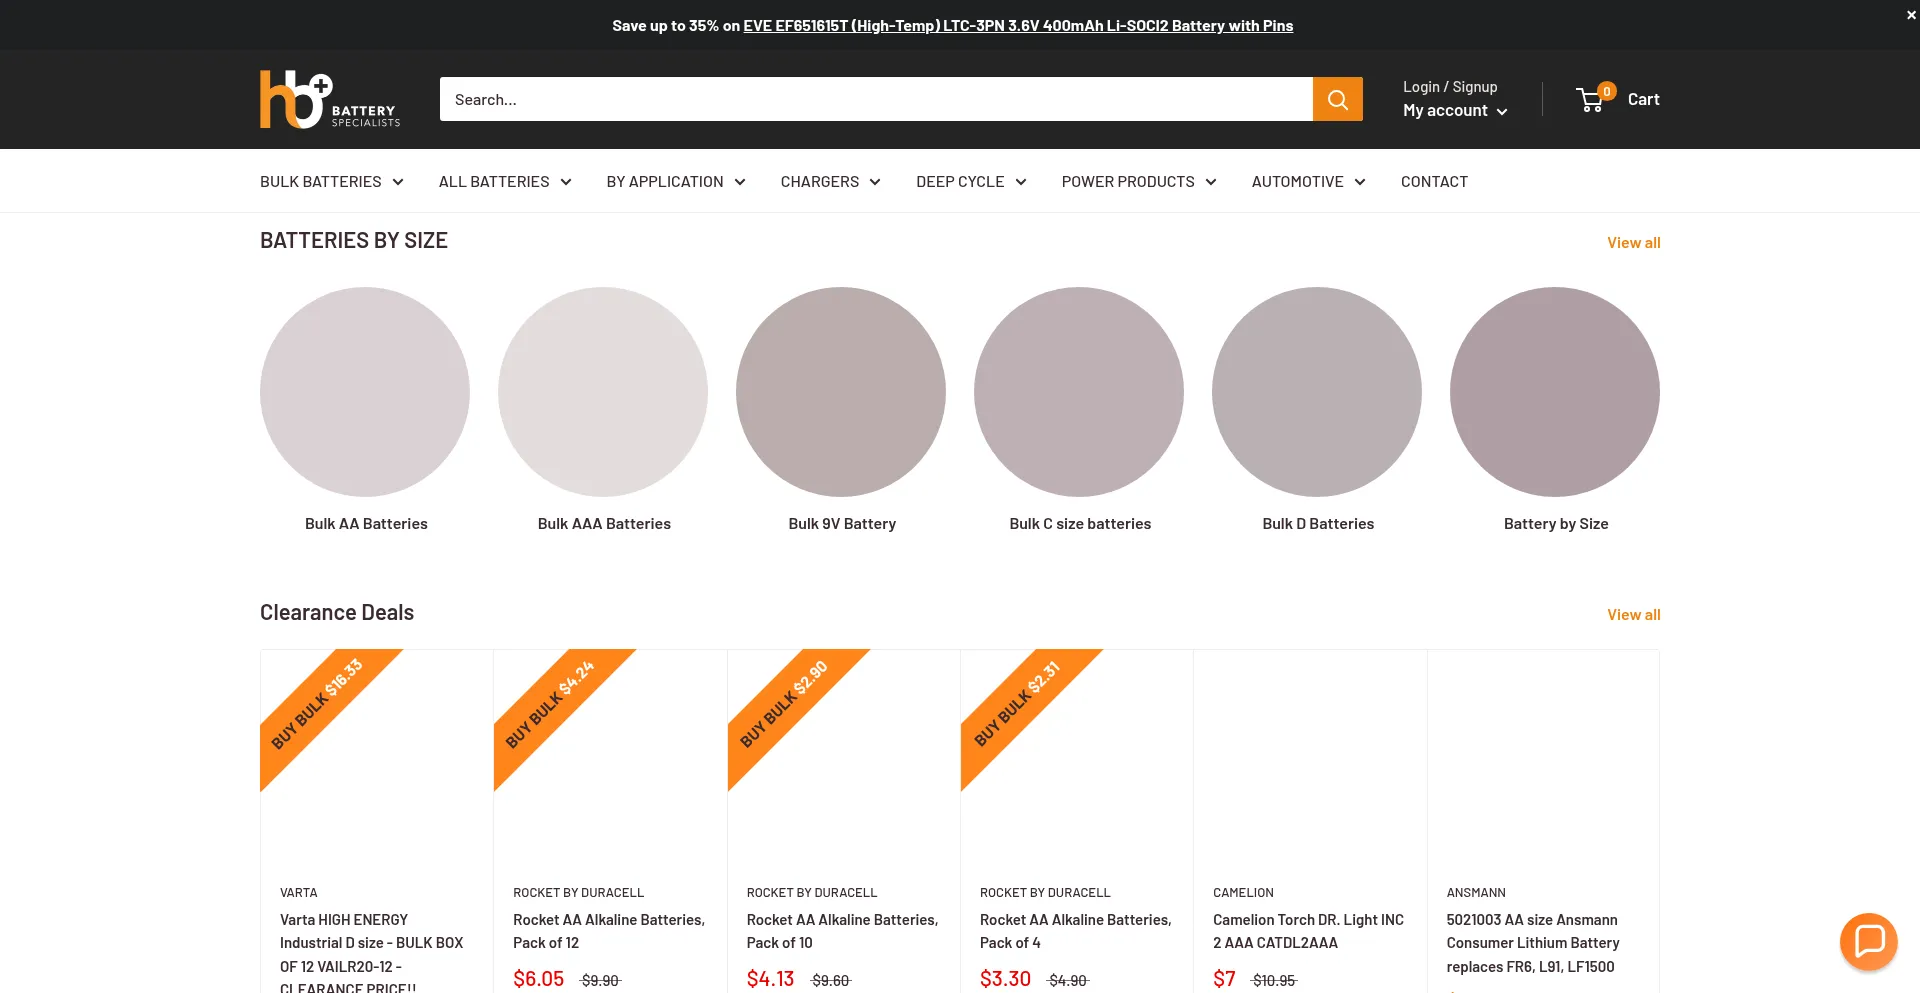Select the Bulk D Batteries circle image
Screen dimensions: 1920x993
pos(1317,392)
